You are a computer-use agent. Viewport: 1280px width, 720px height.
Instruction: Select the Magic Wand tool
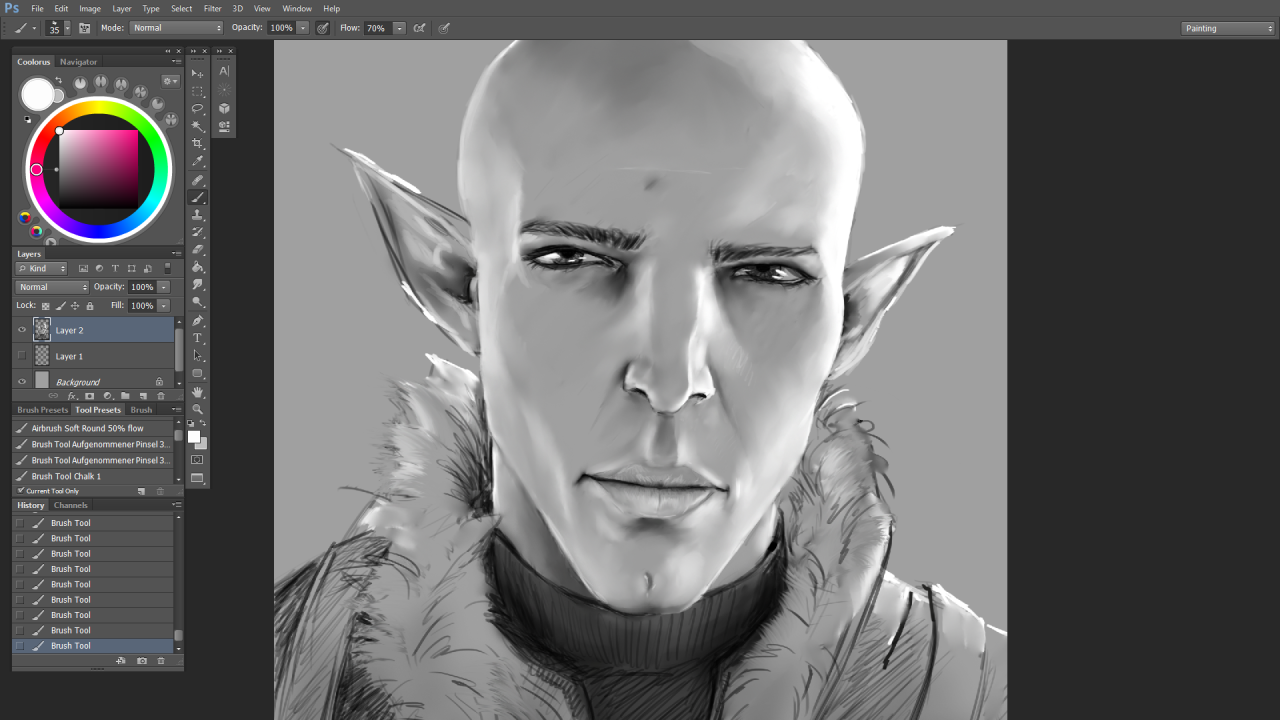click(197, 126)
